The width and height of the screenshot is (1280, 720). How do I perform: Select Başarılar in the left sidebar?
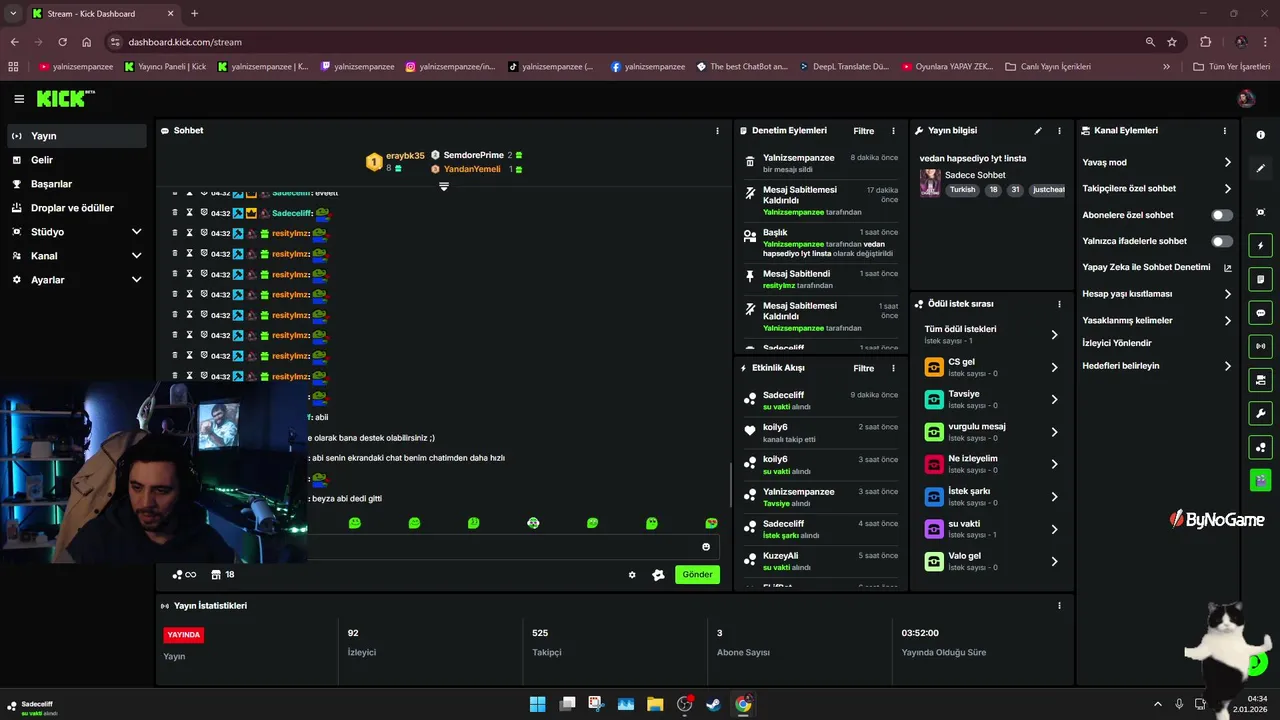pyautogui.click(x=76, y=184)
